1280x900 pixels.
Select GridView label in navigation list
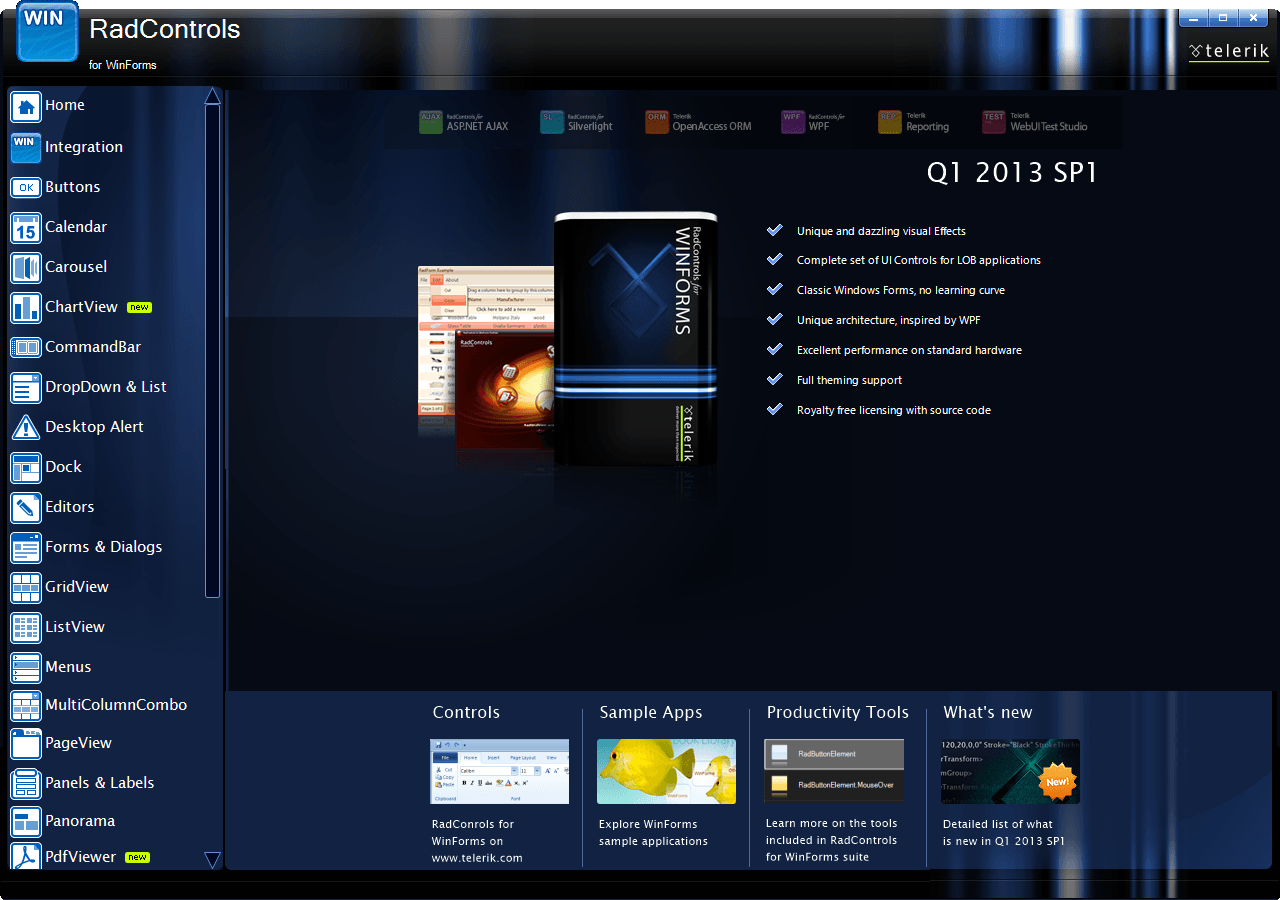coord(77,587)
